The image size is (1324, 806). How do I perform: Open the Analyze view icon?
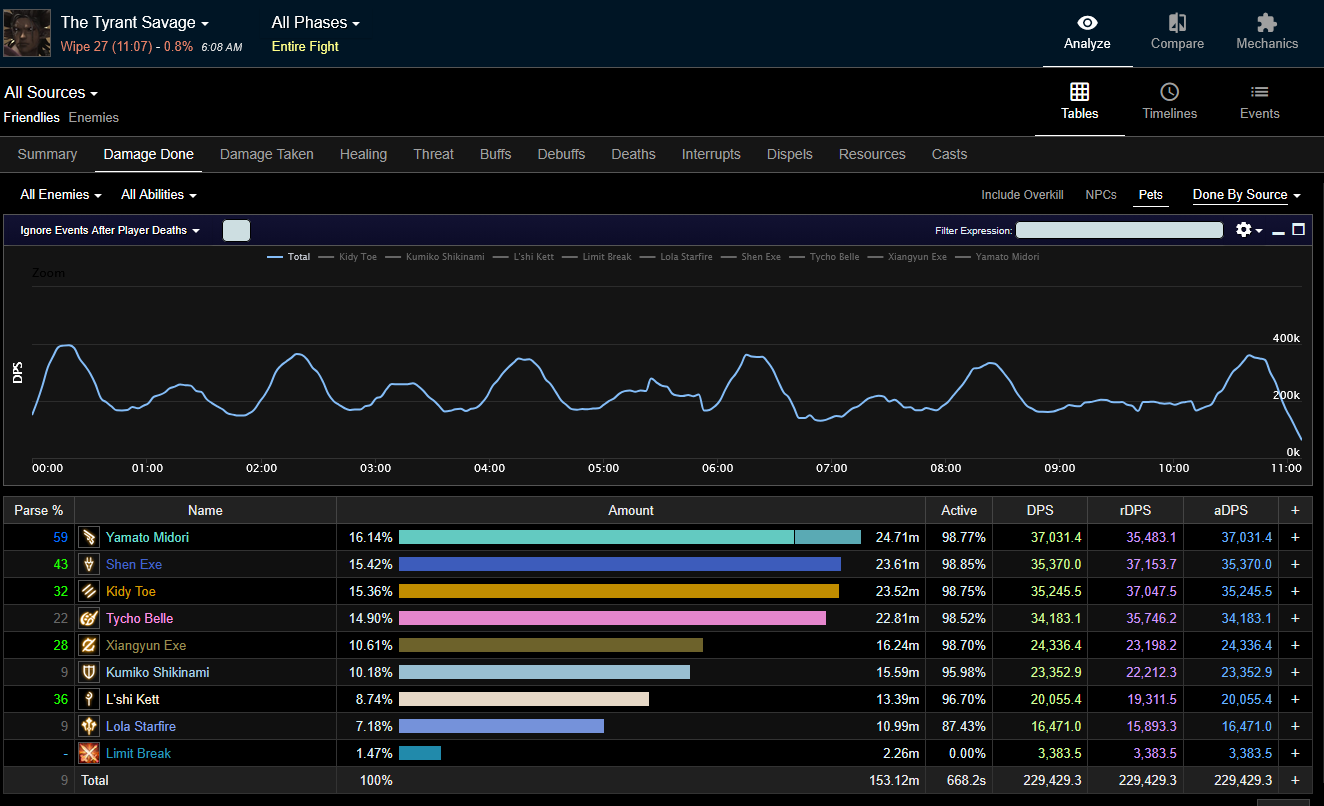tap(1087, 23)
